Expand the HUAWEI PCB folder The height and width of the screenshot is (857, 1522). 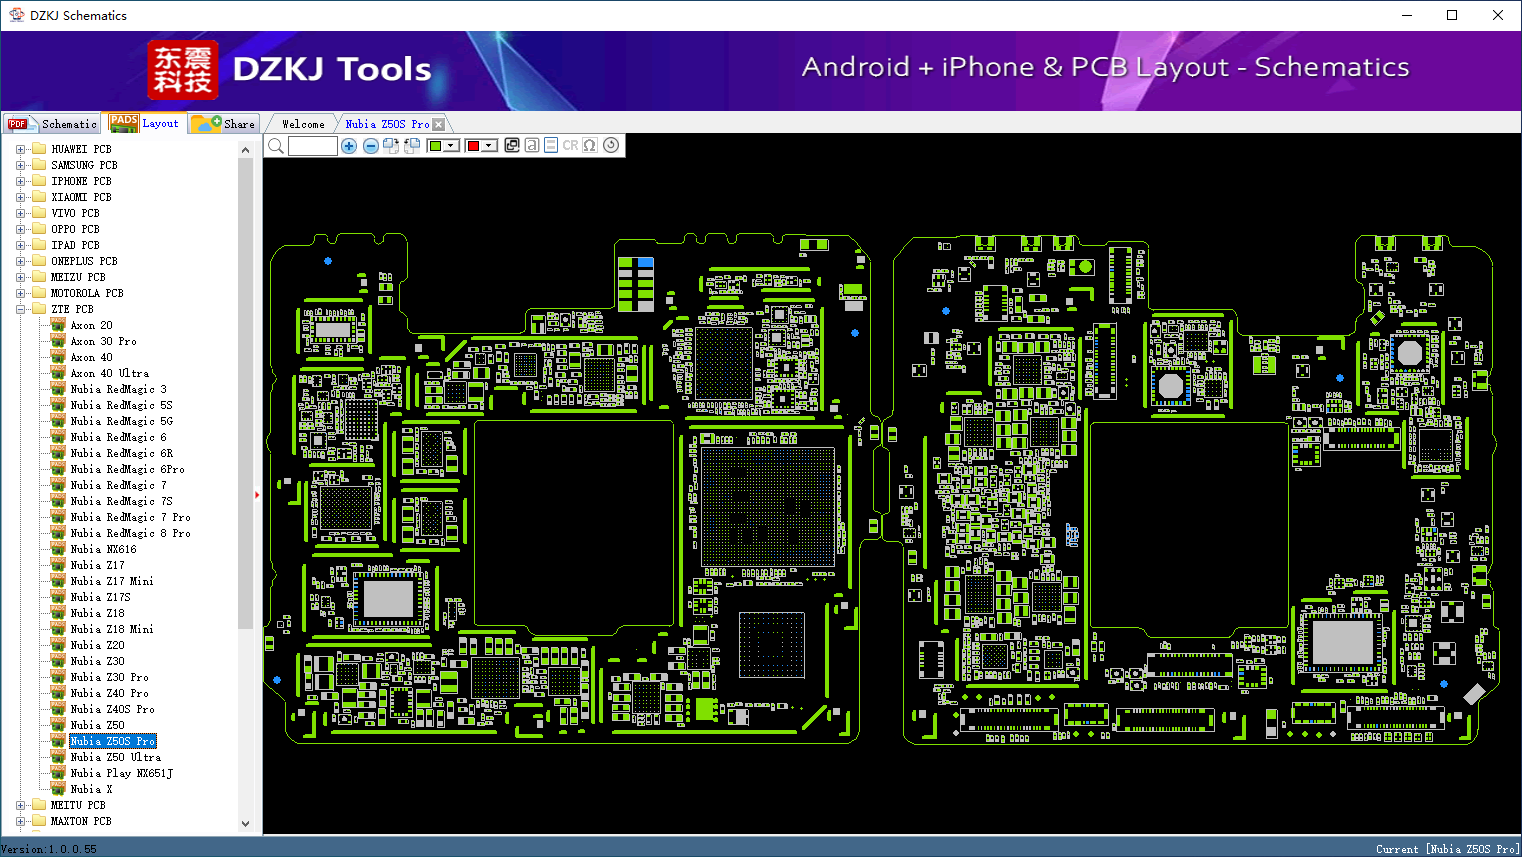(21, 149)
